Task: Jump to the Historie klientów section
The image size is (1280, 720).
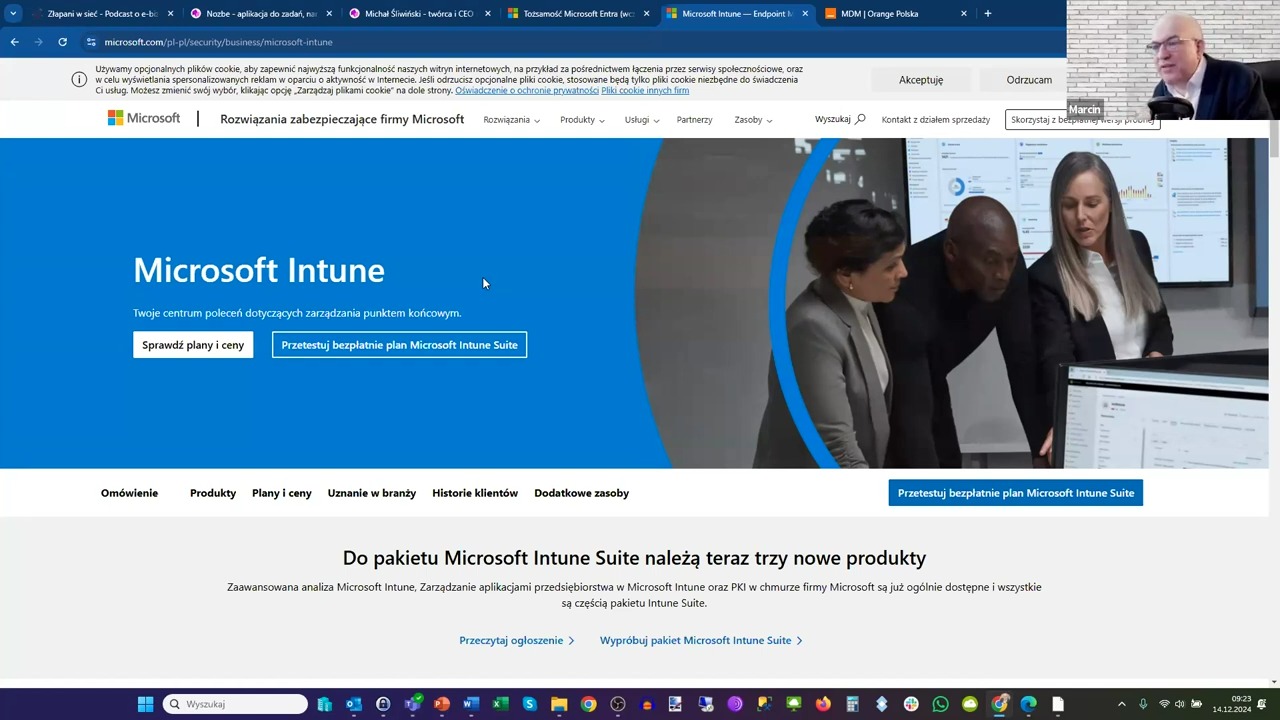Action: [475, 493]
